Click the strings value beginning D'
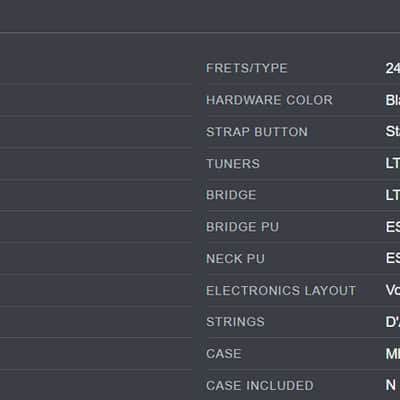 pyautogui.click(x=393, y=322)
